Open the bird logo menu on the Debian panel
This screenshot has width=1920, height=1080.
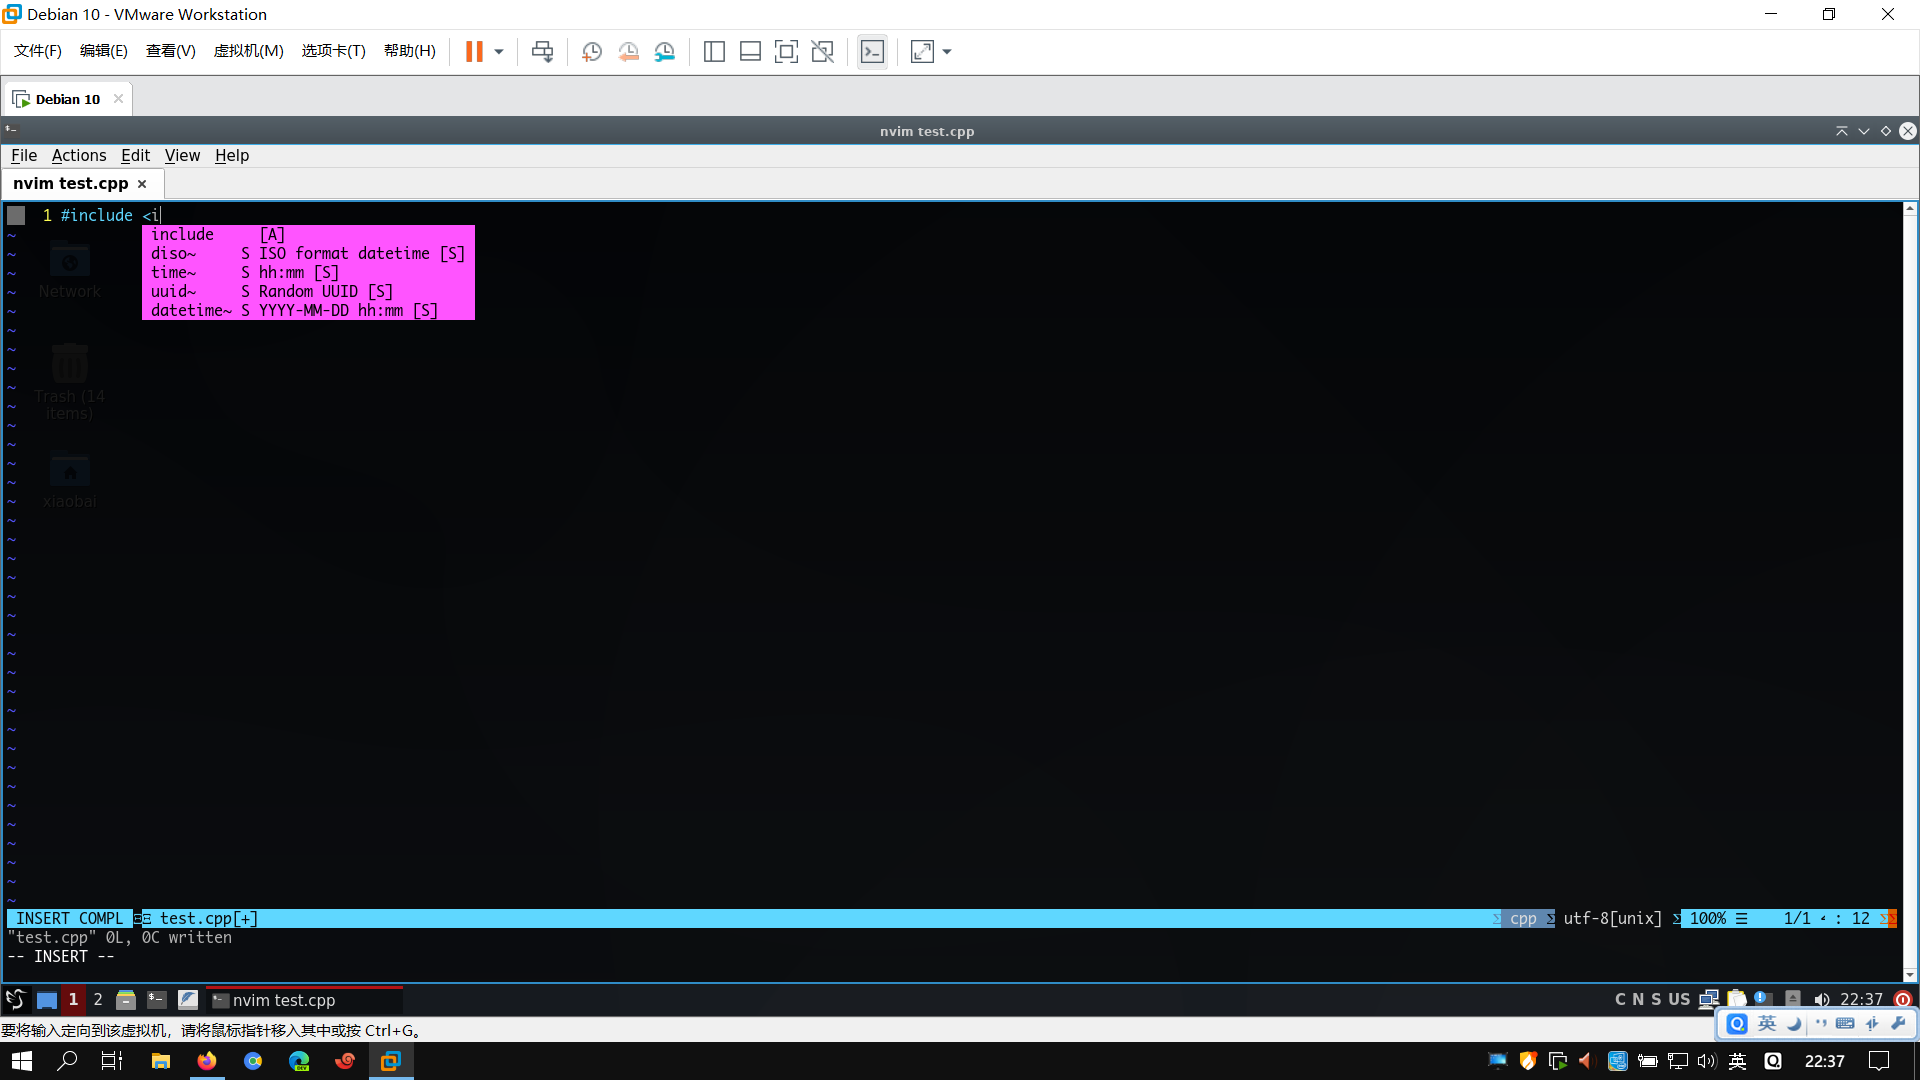pos(15,999)
